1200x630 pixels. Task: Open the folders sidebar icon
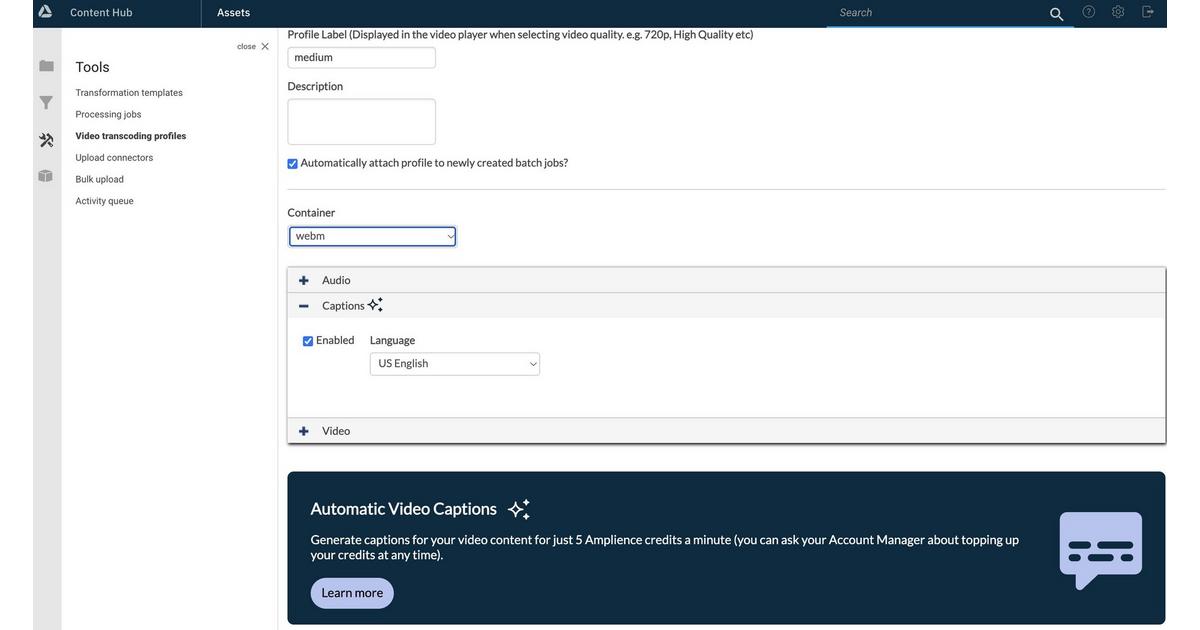click(x=46, y=66)
